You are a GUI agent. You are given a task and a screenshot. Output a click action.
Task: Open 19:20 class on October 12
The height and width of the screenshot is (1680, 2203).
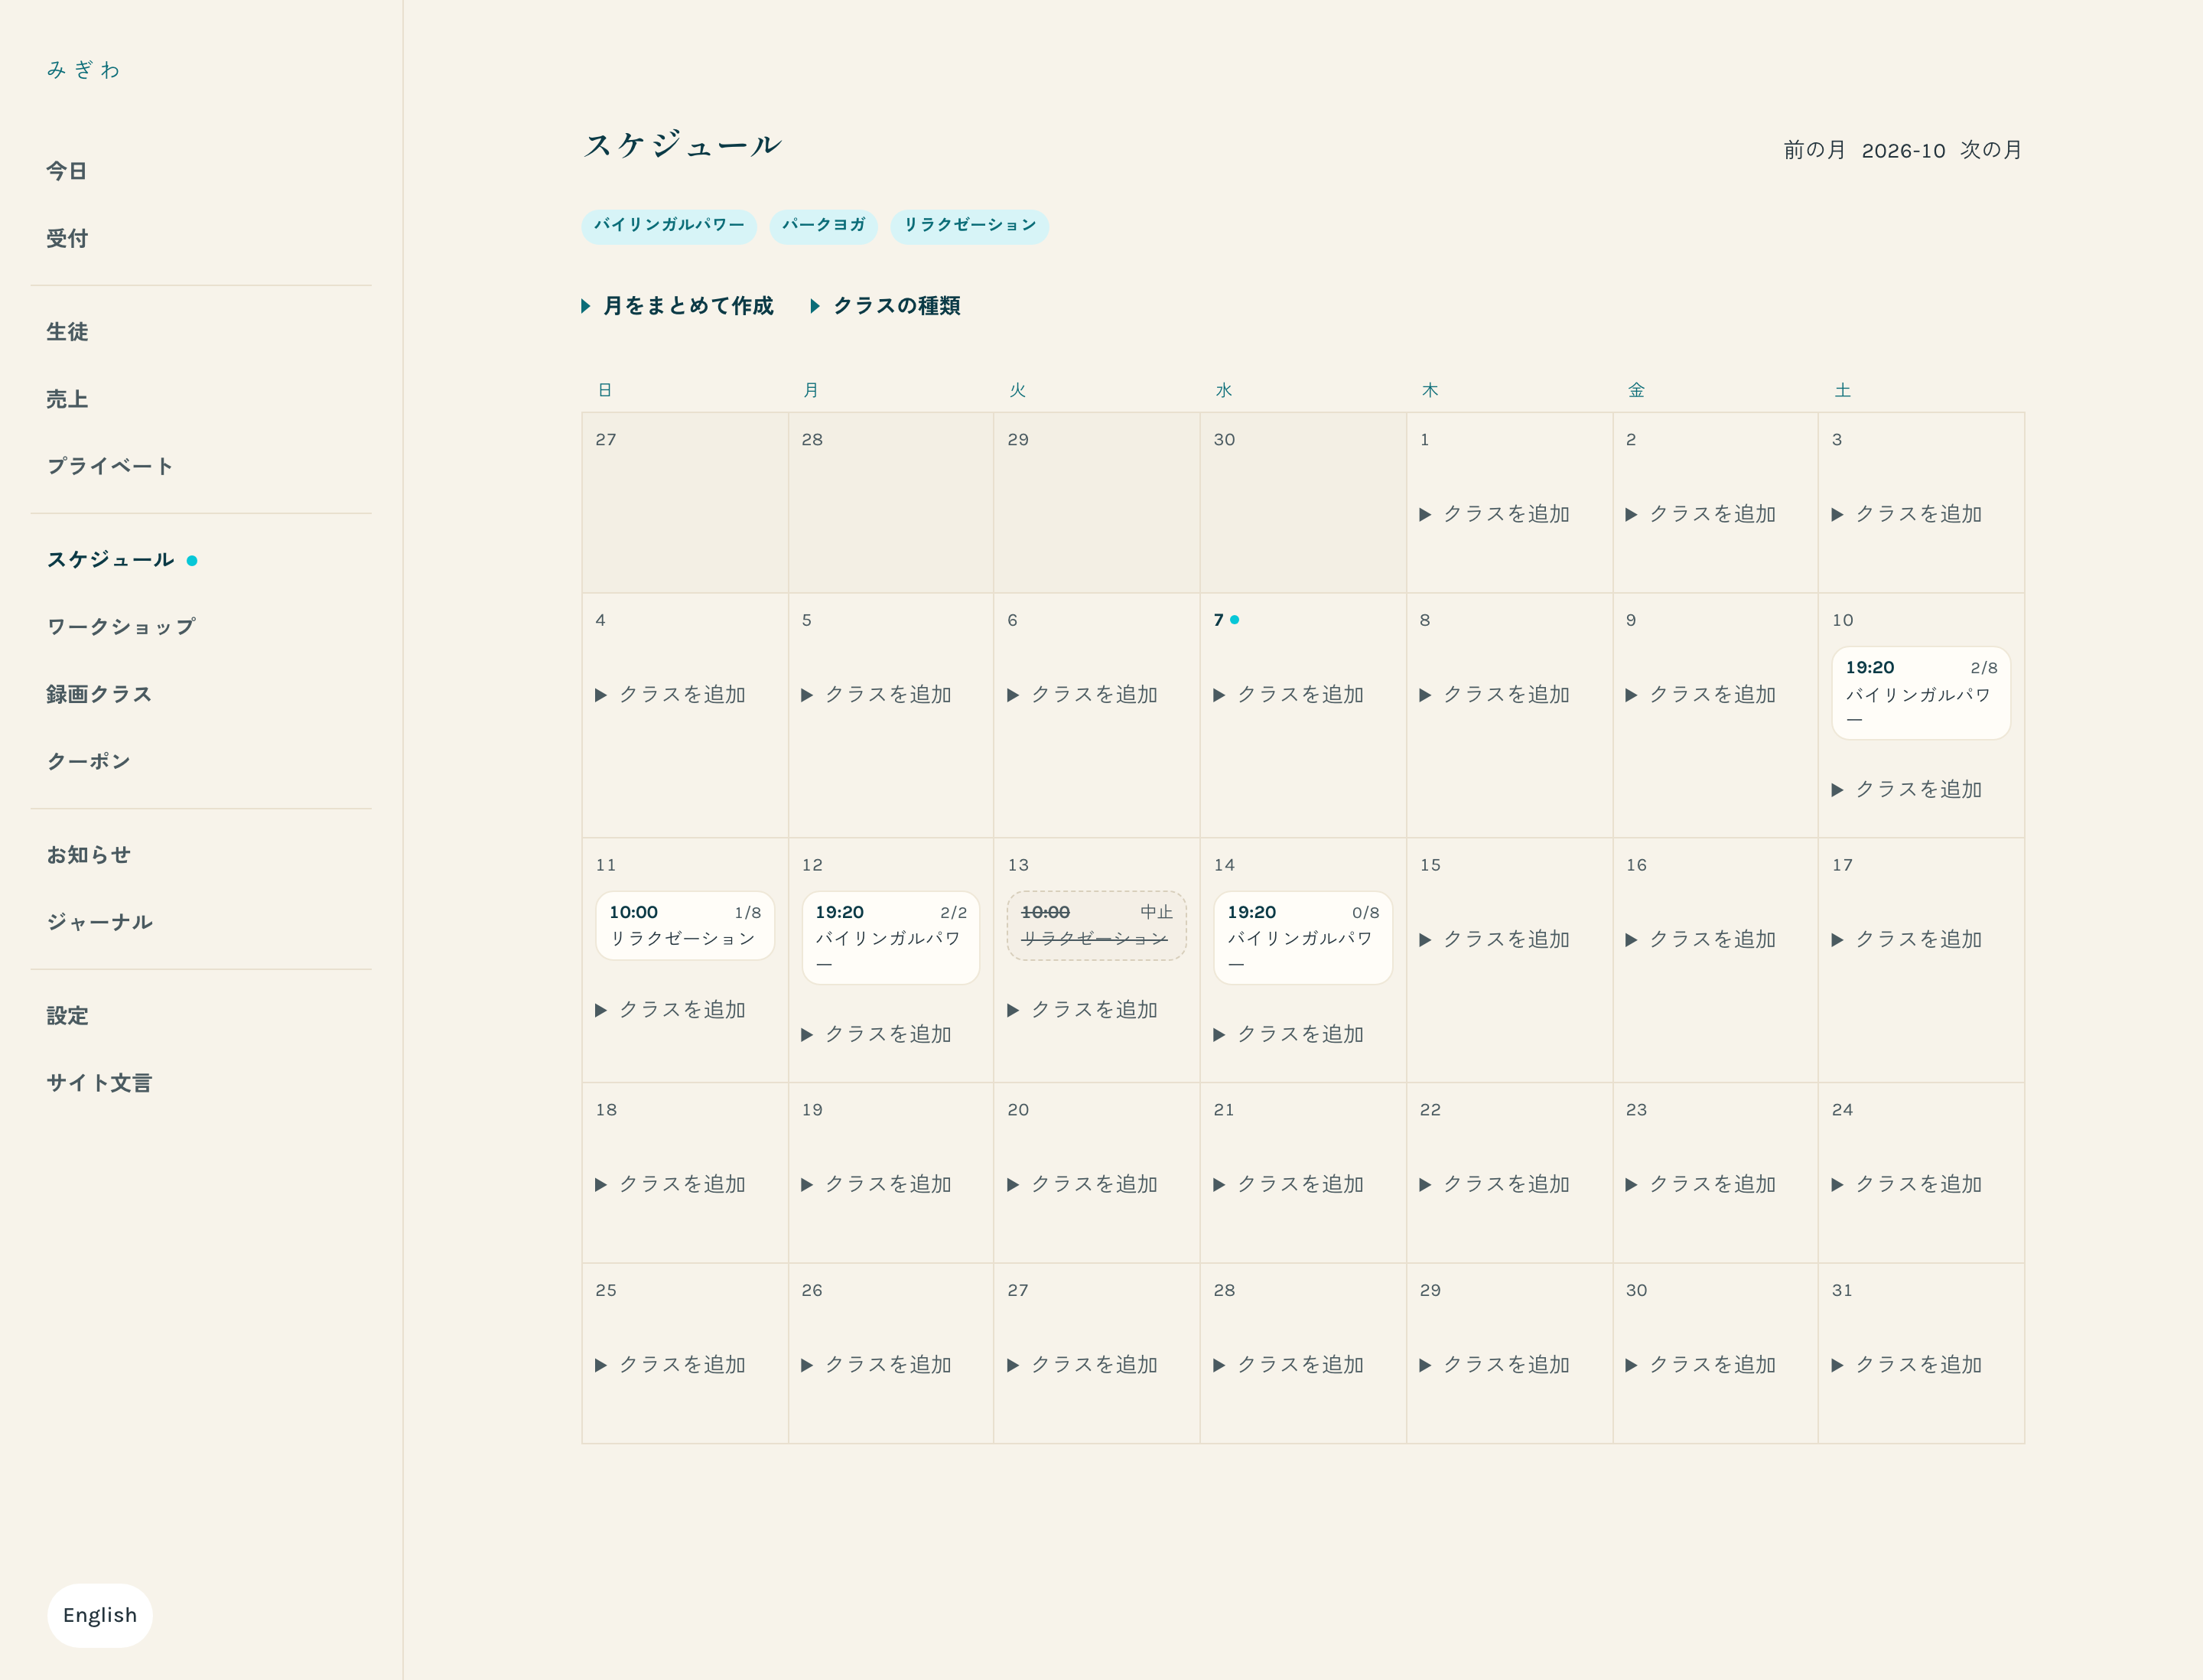(891, 938)
